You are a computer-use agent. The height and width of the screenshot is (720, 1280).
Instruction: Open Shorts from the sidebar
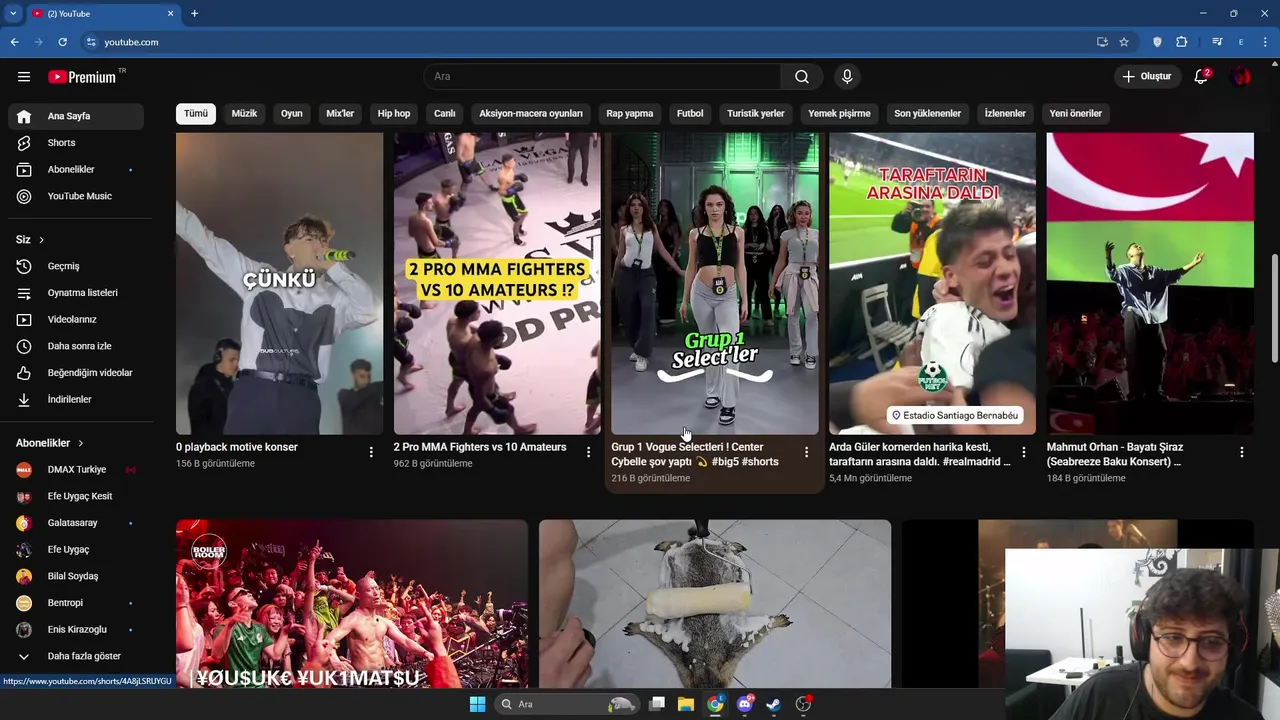[x=76, y=143]
